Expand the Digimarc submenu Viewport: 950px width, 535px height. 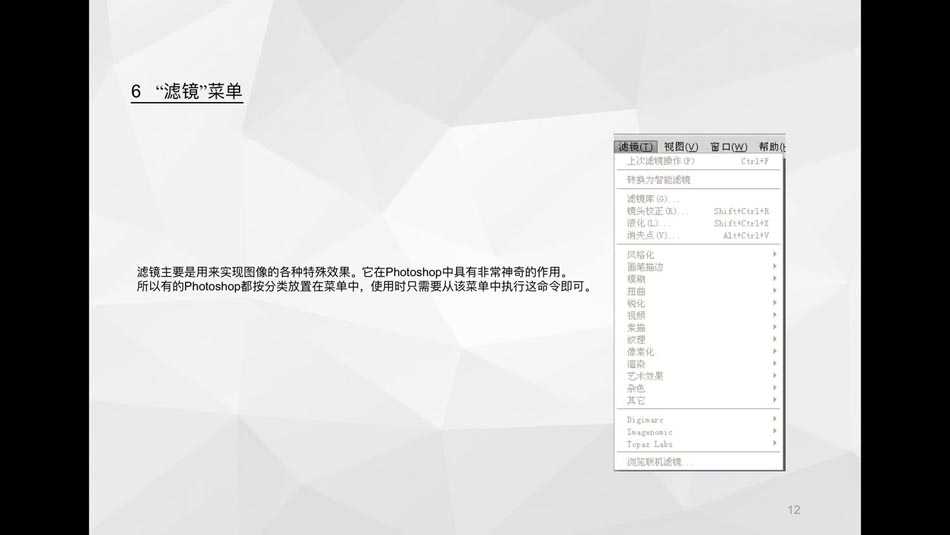coord(645,420)
